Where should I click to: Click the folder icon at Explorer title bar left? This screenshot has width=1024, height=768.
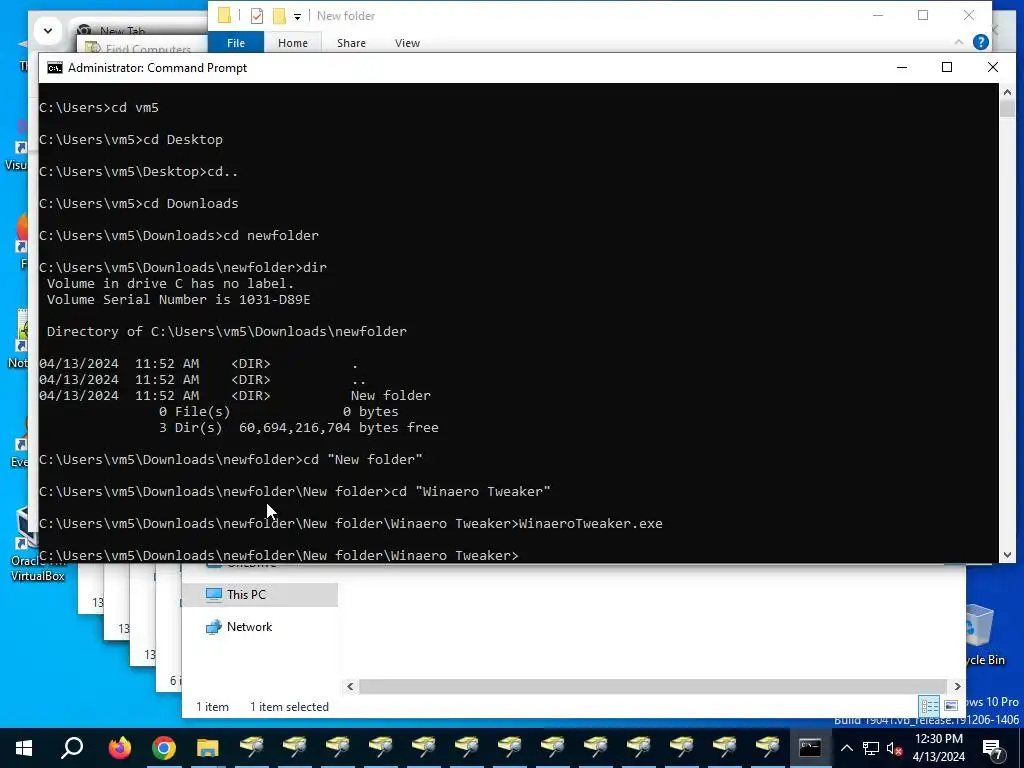224,15
